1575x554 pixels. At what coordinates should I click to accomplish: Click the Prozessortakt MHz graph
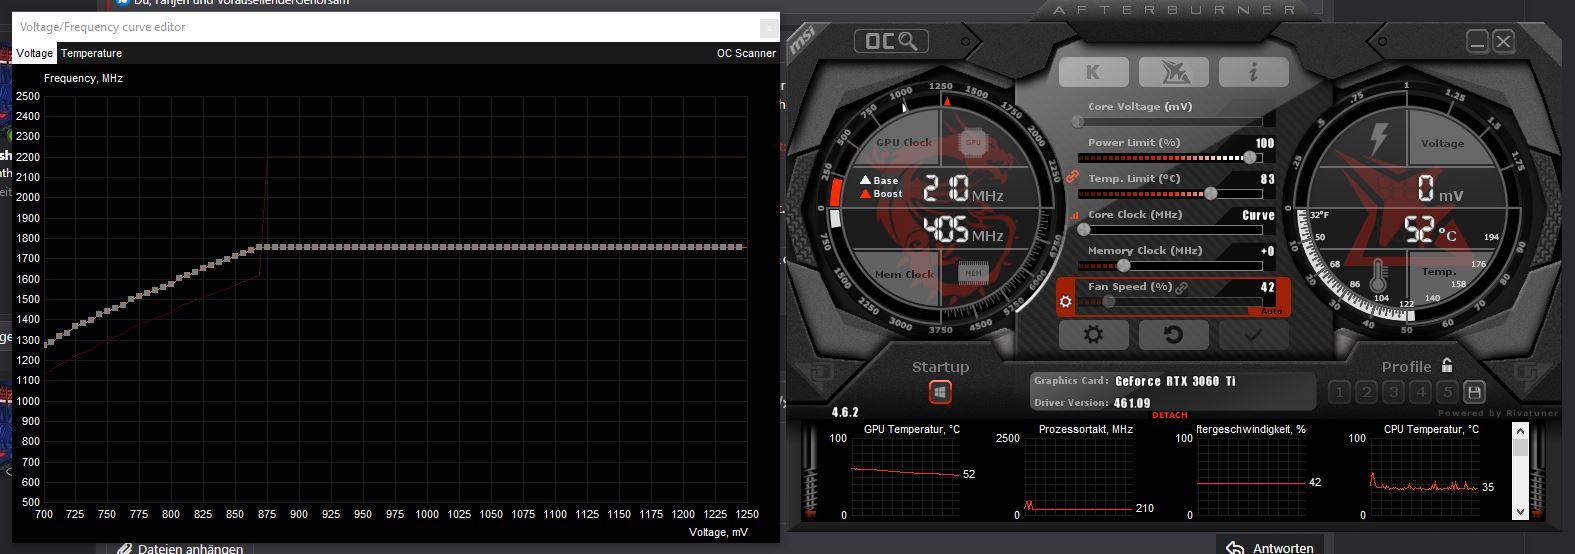point(1077,475)
